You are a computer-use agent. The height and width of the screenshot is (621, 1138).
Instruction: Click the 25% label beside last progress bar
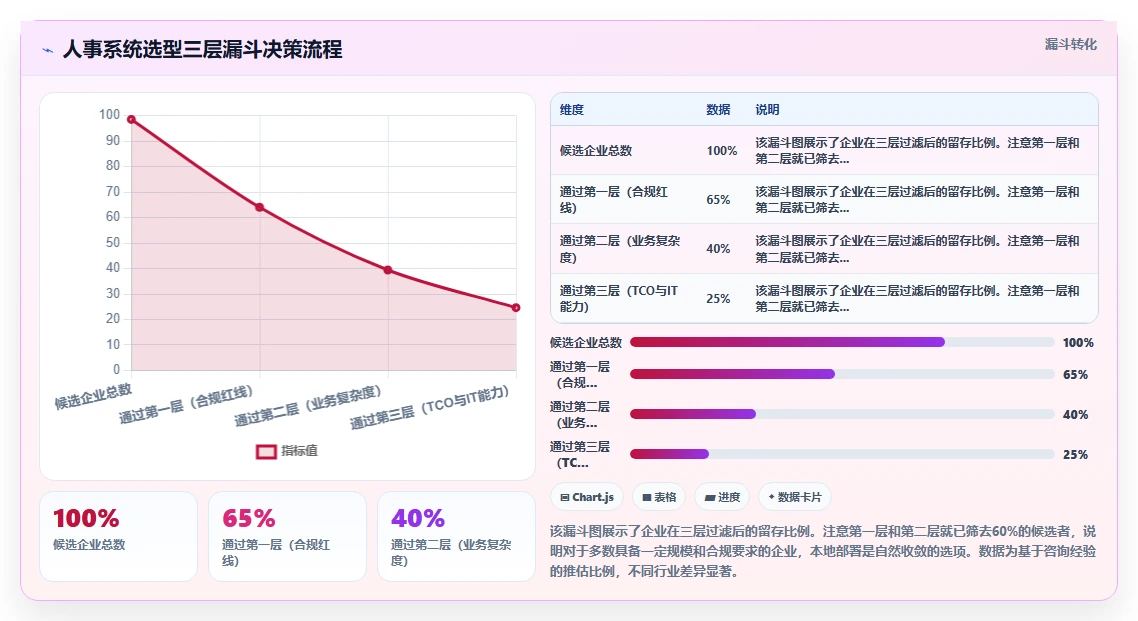[x=1076, y=455]
